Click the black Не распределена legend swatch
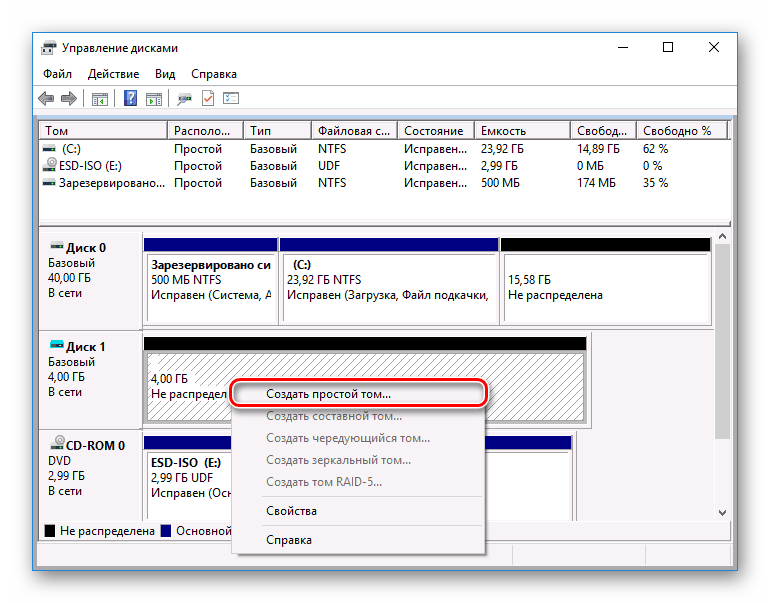Screen dimensions: 770x603 (50, 531)
